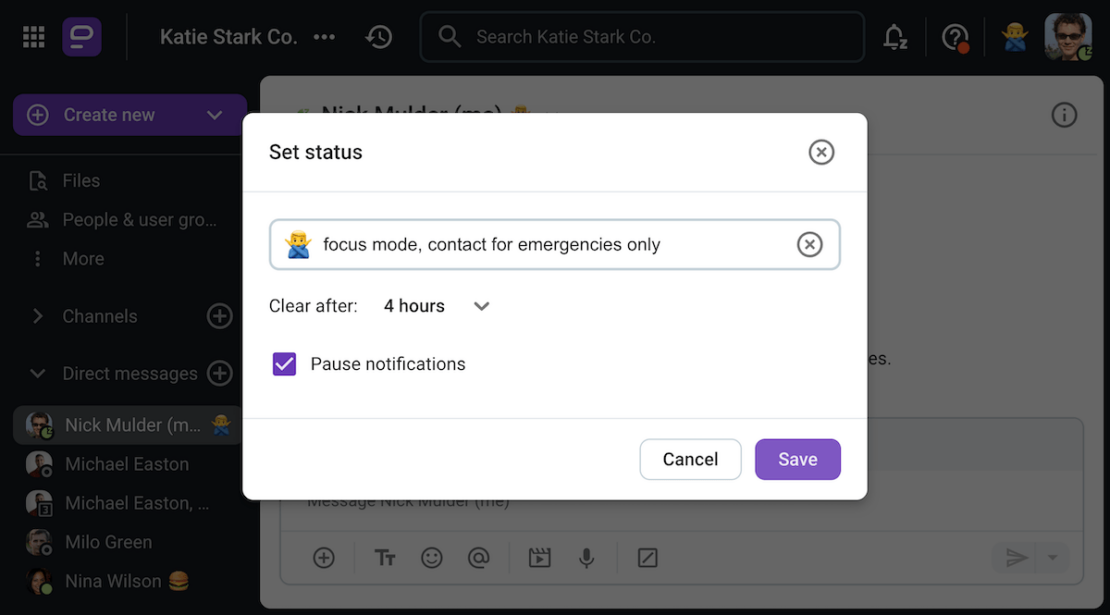
Task: Click the status message text field
Action: pos(550,244)
